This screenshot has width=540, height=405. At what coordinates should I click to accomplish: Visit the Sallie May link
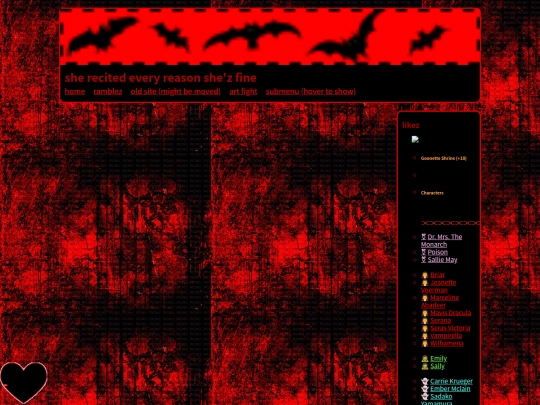pos(442,260)
